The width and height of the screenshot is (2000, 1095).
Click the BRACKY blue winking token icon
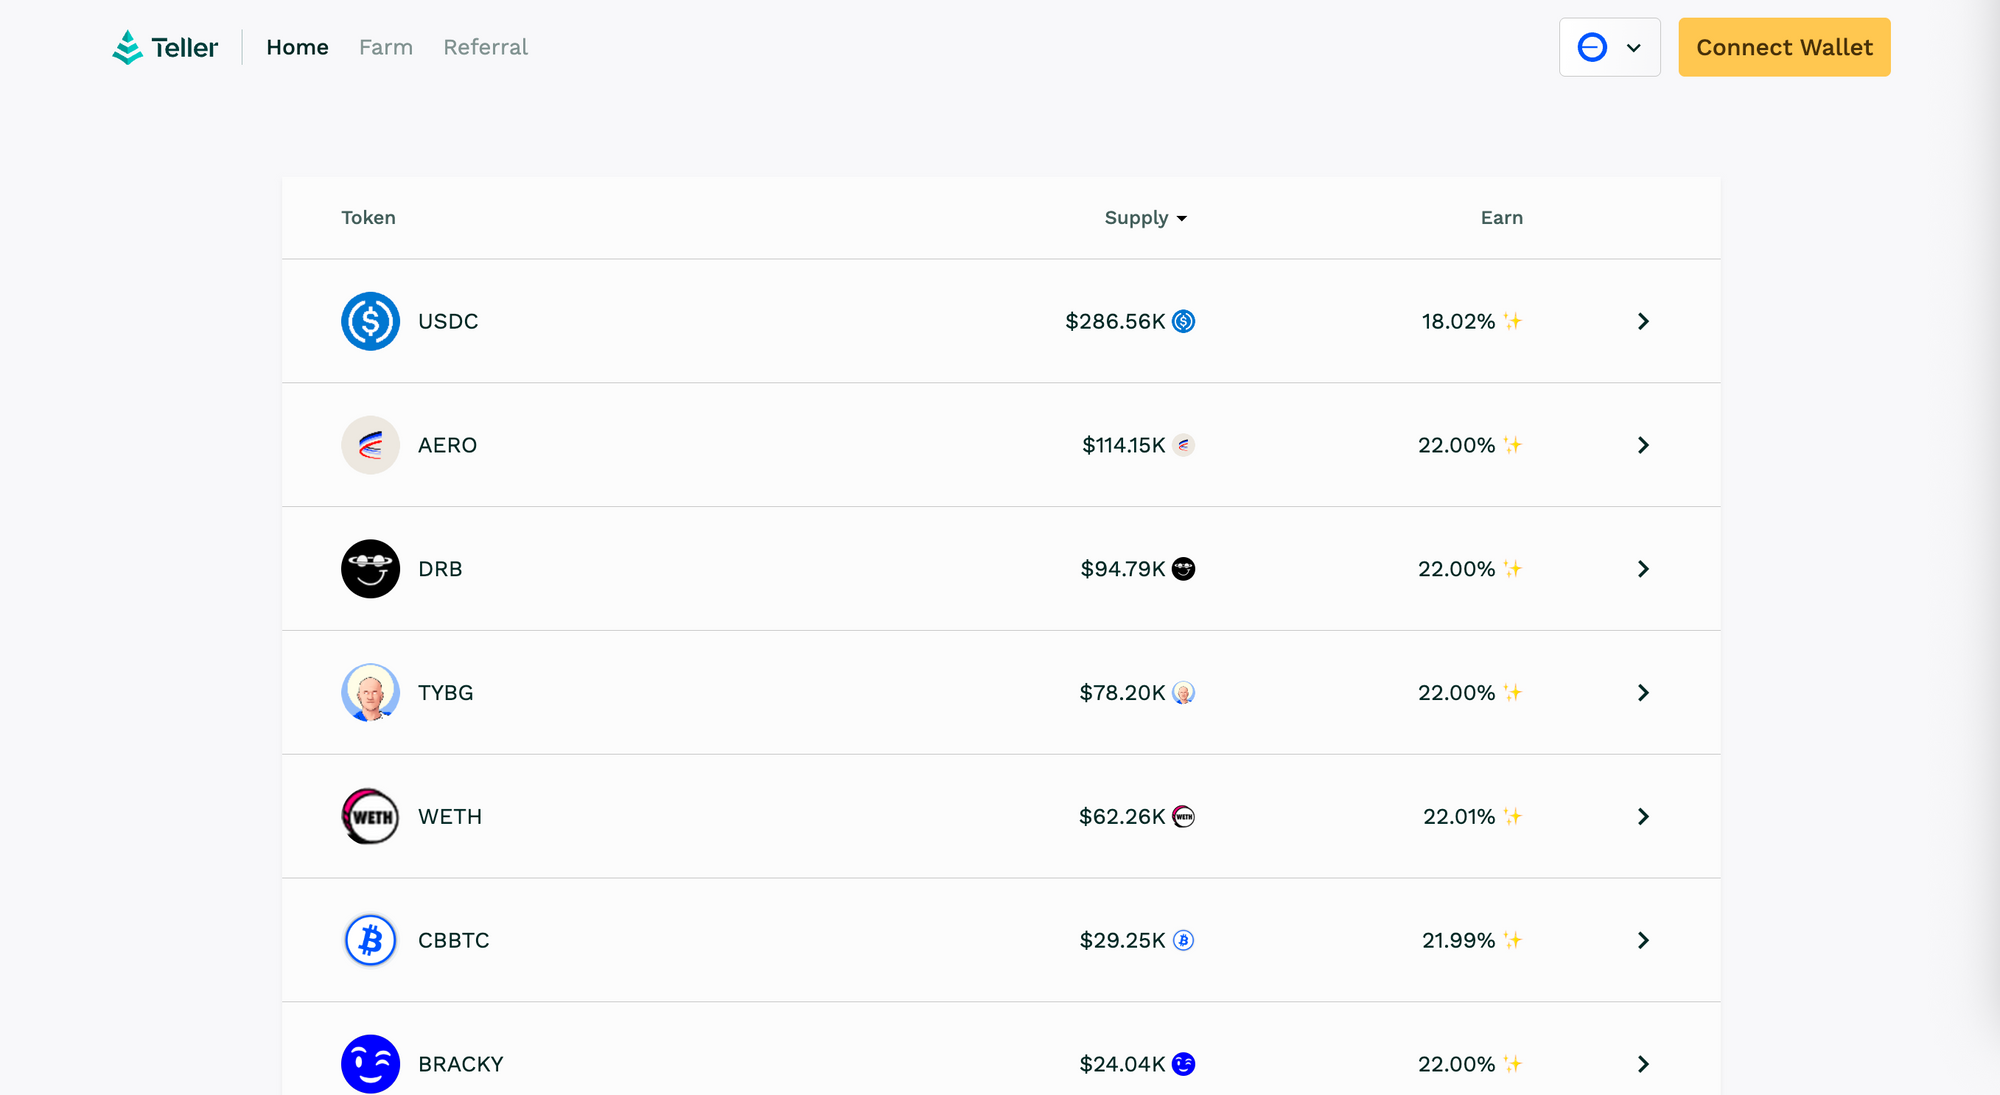370,1064
